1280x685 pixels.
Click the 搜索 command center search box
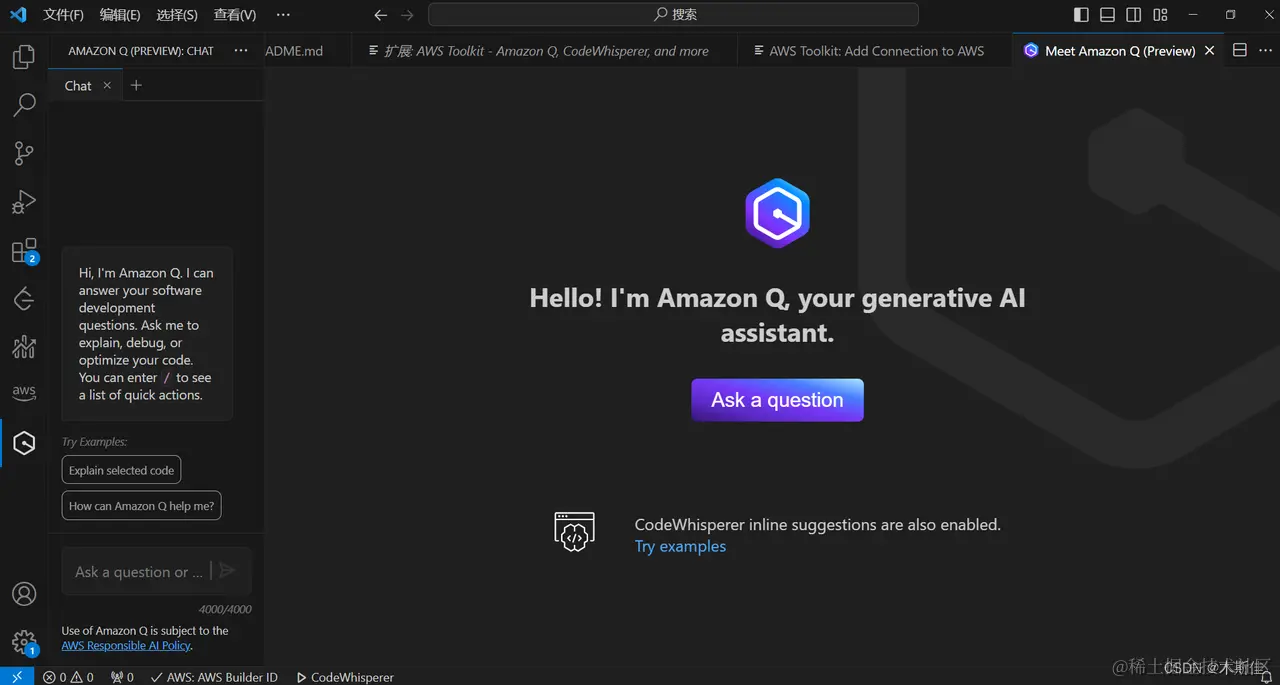673,15
